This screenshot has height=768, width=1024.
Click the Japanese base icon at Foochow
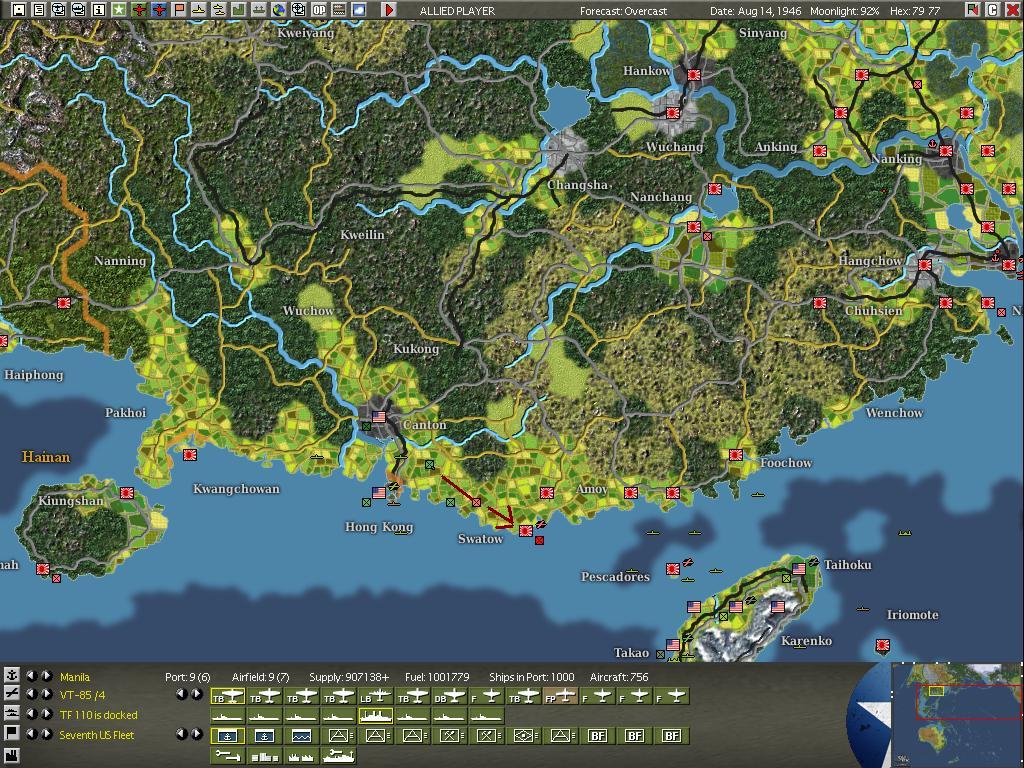pyautogui.click(x=735, y=455)
